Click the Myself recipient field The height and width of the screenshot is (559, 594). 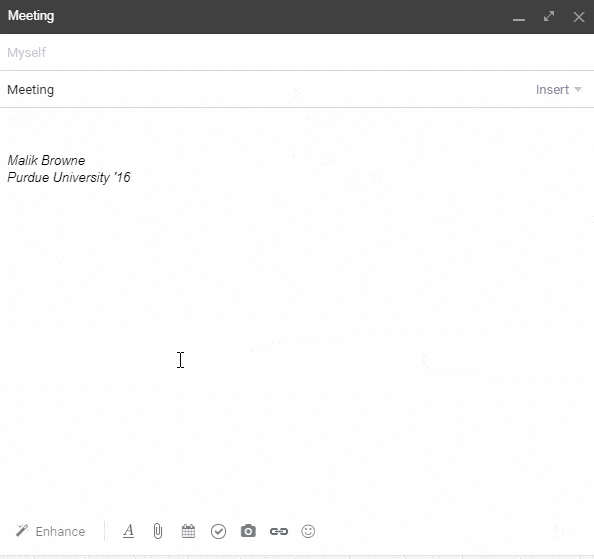coord(297,52)
